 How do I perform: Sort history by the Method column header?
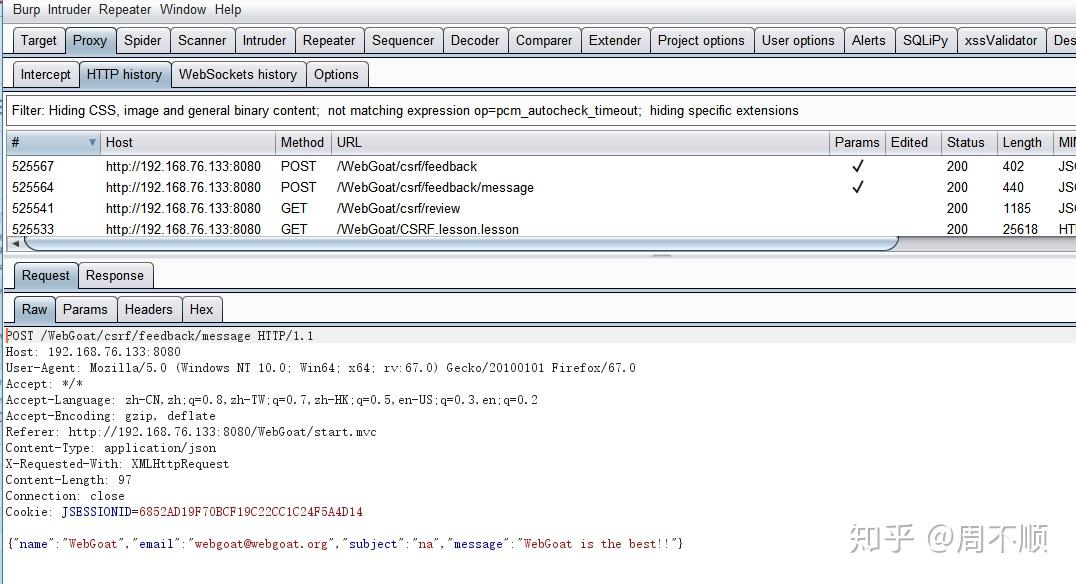301,143
